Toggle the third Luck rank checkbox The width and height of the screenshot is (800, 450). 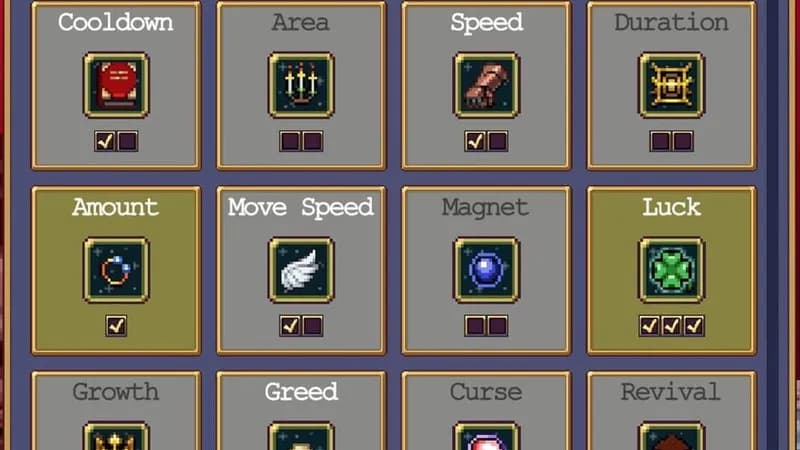694,326
